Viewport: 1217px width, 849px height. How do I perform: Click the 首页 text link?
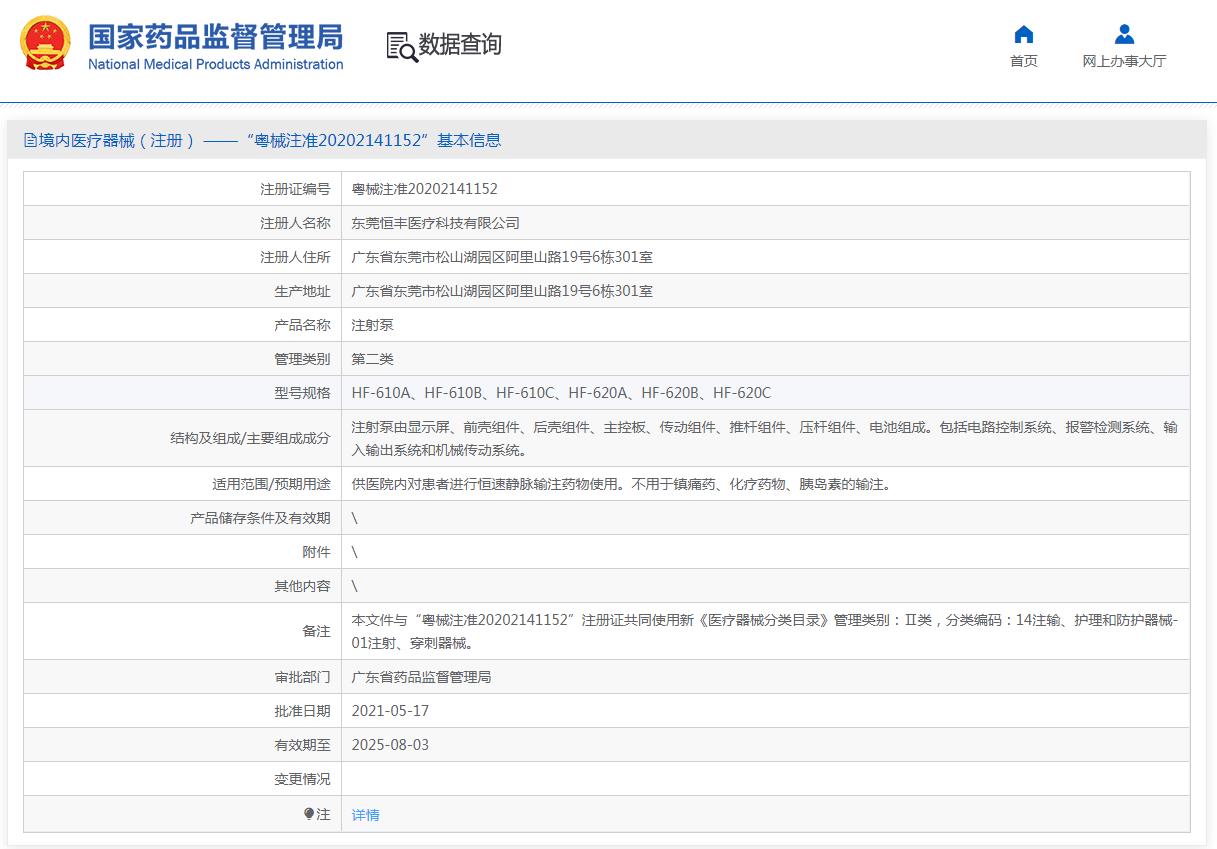(x=1023, y=61)
